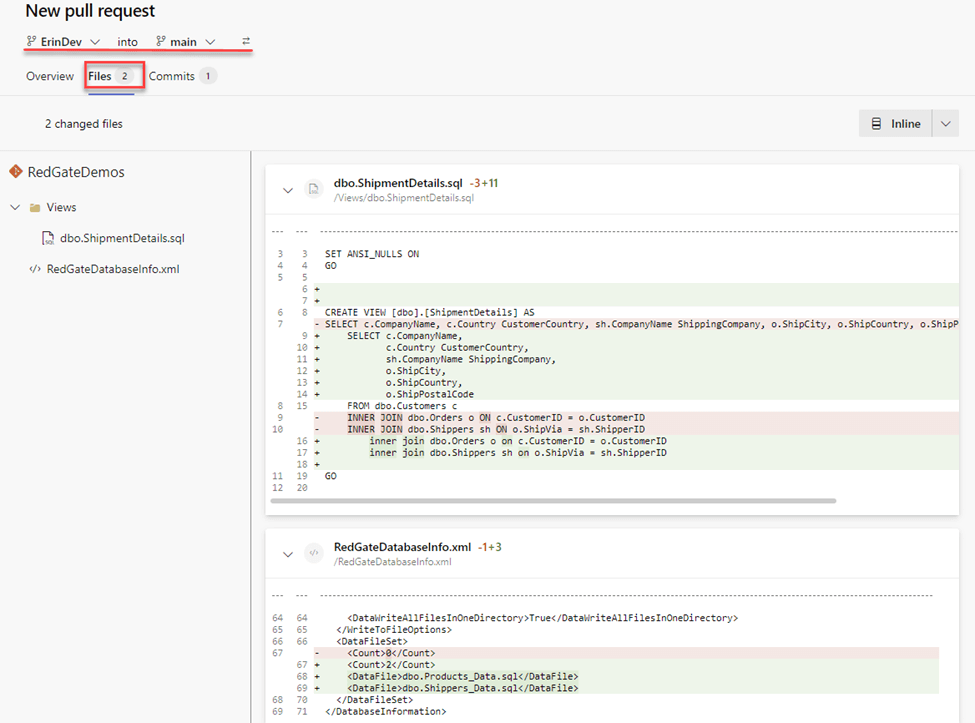This screenshot has height=723, width=975.
Task: Click the Inline diff view button
Action: coord(895,124)
